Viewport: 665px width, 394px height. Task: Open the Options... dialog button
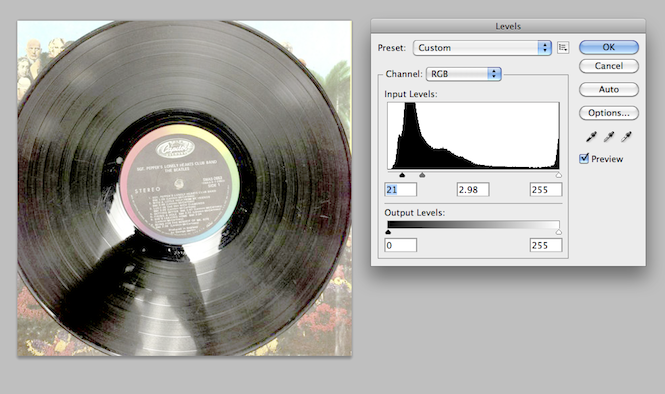point(609,113)
